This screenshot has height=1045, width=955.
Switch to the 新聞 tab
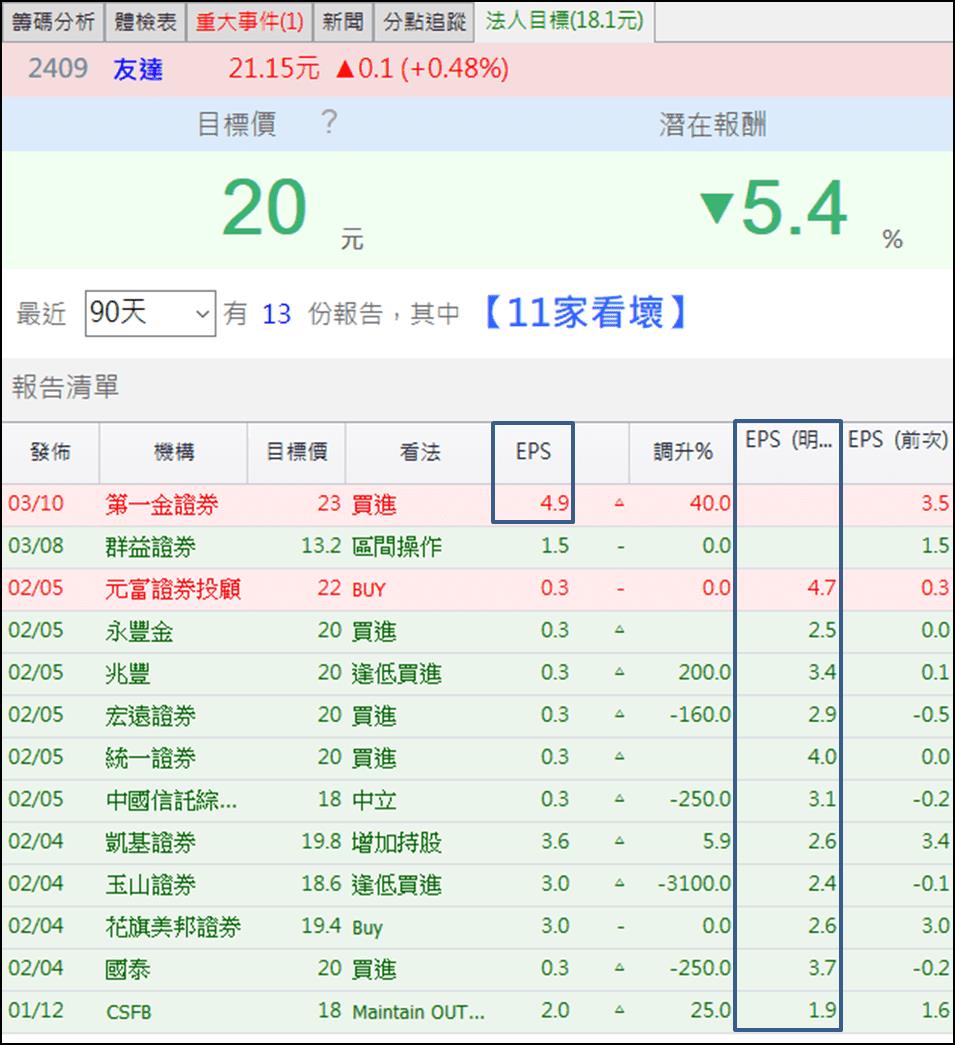(x=343, y=21)
